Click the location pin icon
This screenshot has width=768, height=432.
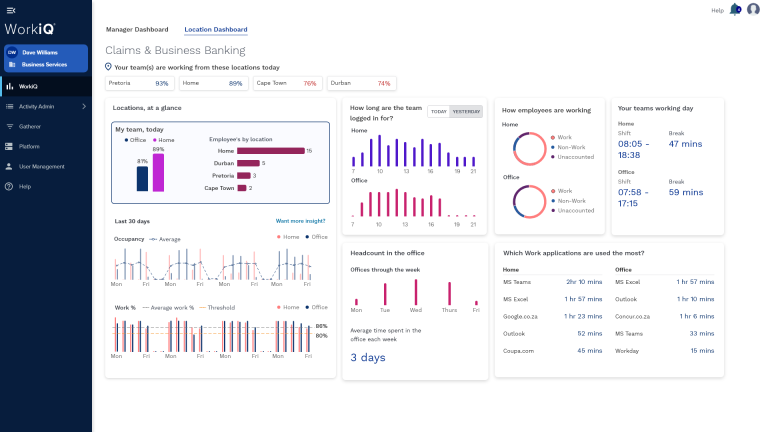[x=108, y=67]
